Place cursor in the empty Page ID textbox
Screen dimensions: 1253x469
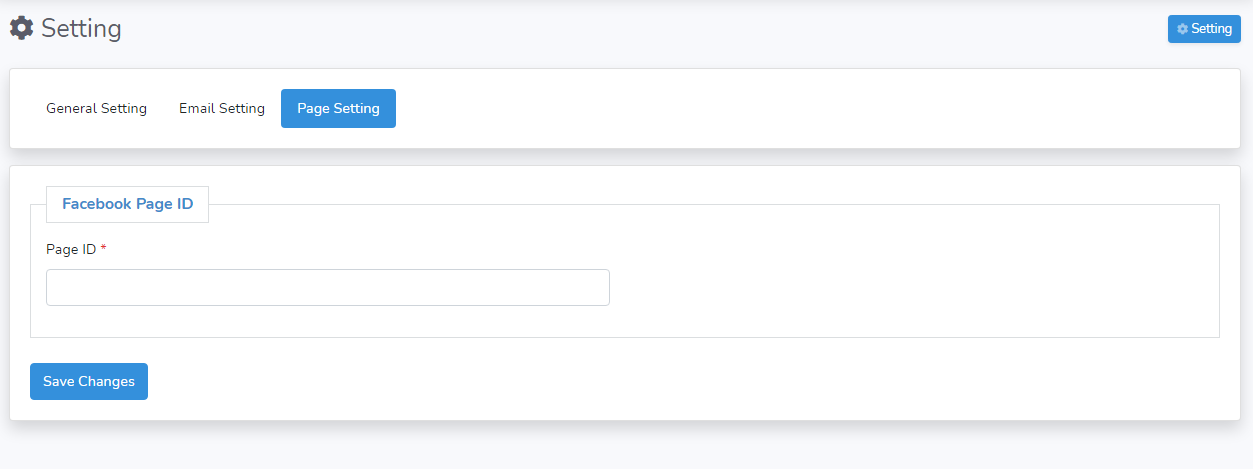click(x=328, y=287)
